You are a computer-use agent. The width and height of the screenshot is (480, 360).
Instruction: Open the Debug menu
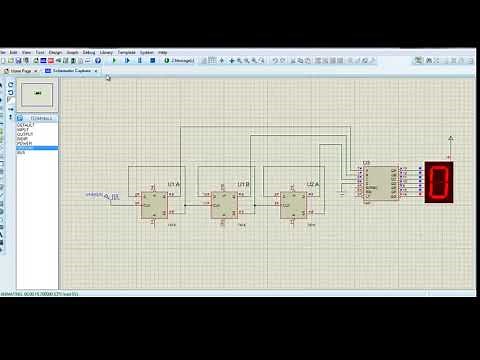click(89, 52)
